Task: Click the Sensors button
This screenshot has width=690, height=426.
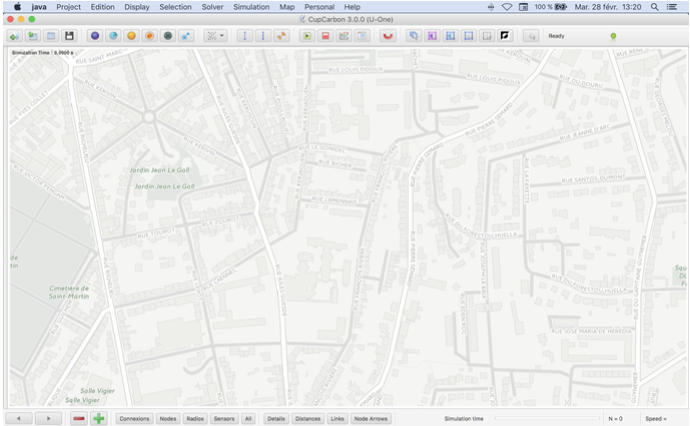Action: click(x=224, y=418)
